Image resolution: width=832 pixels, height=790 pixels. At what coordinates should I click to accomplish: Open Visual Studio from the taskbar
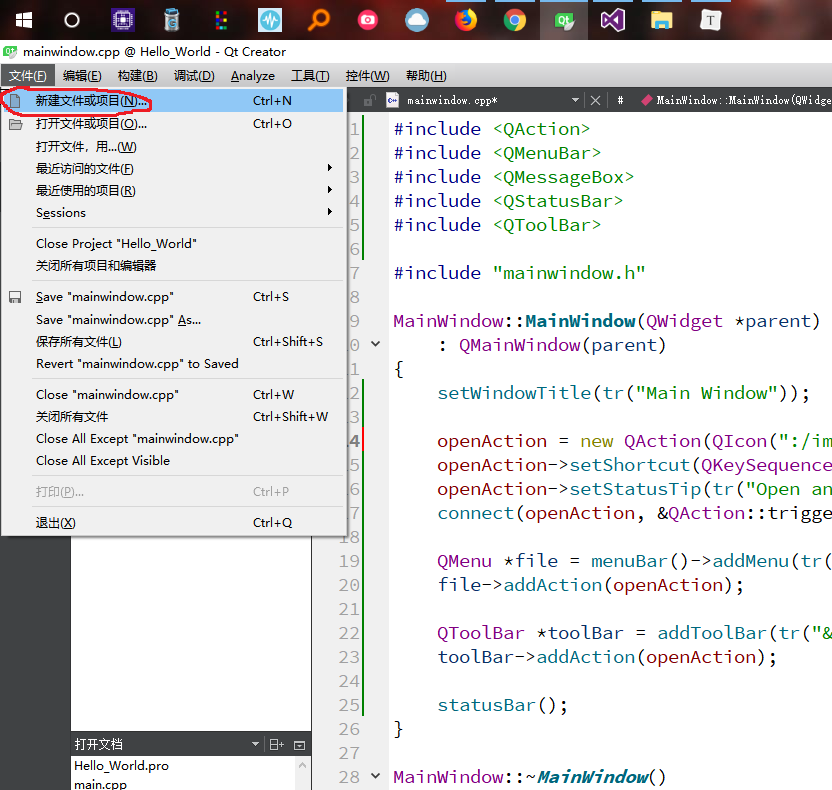pos(613,20)
